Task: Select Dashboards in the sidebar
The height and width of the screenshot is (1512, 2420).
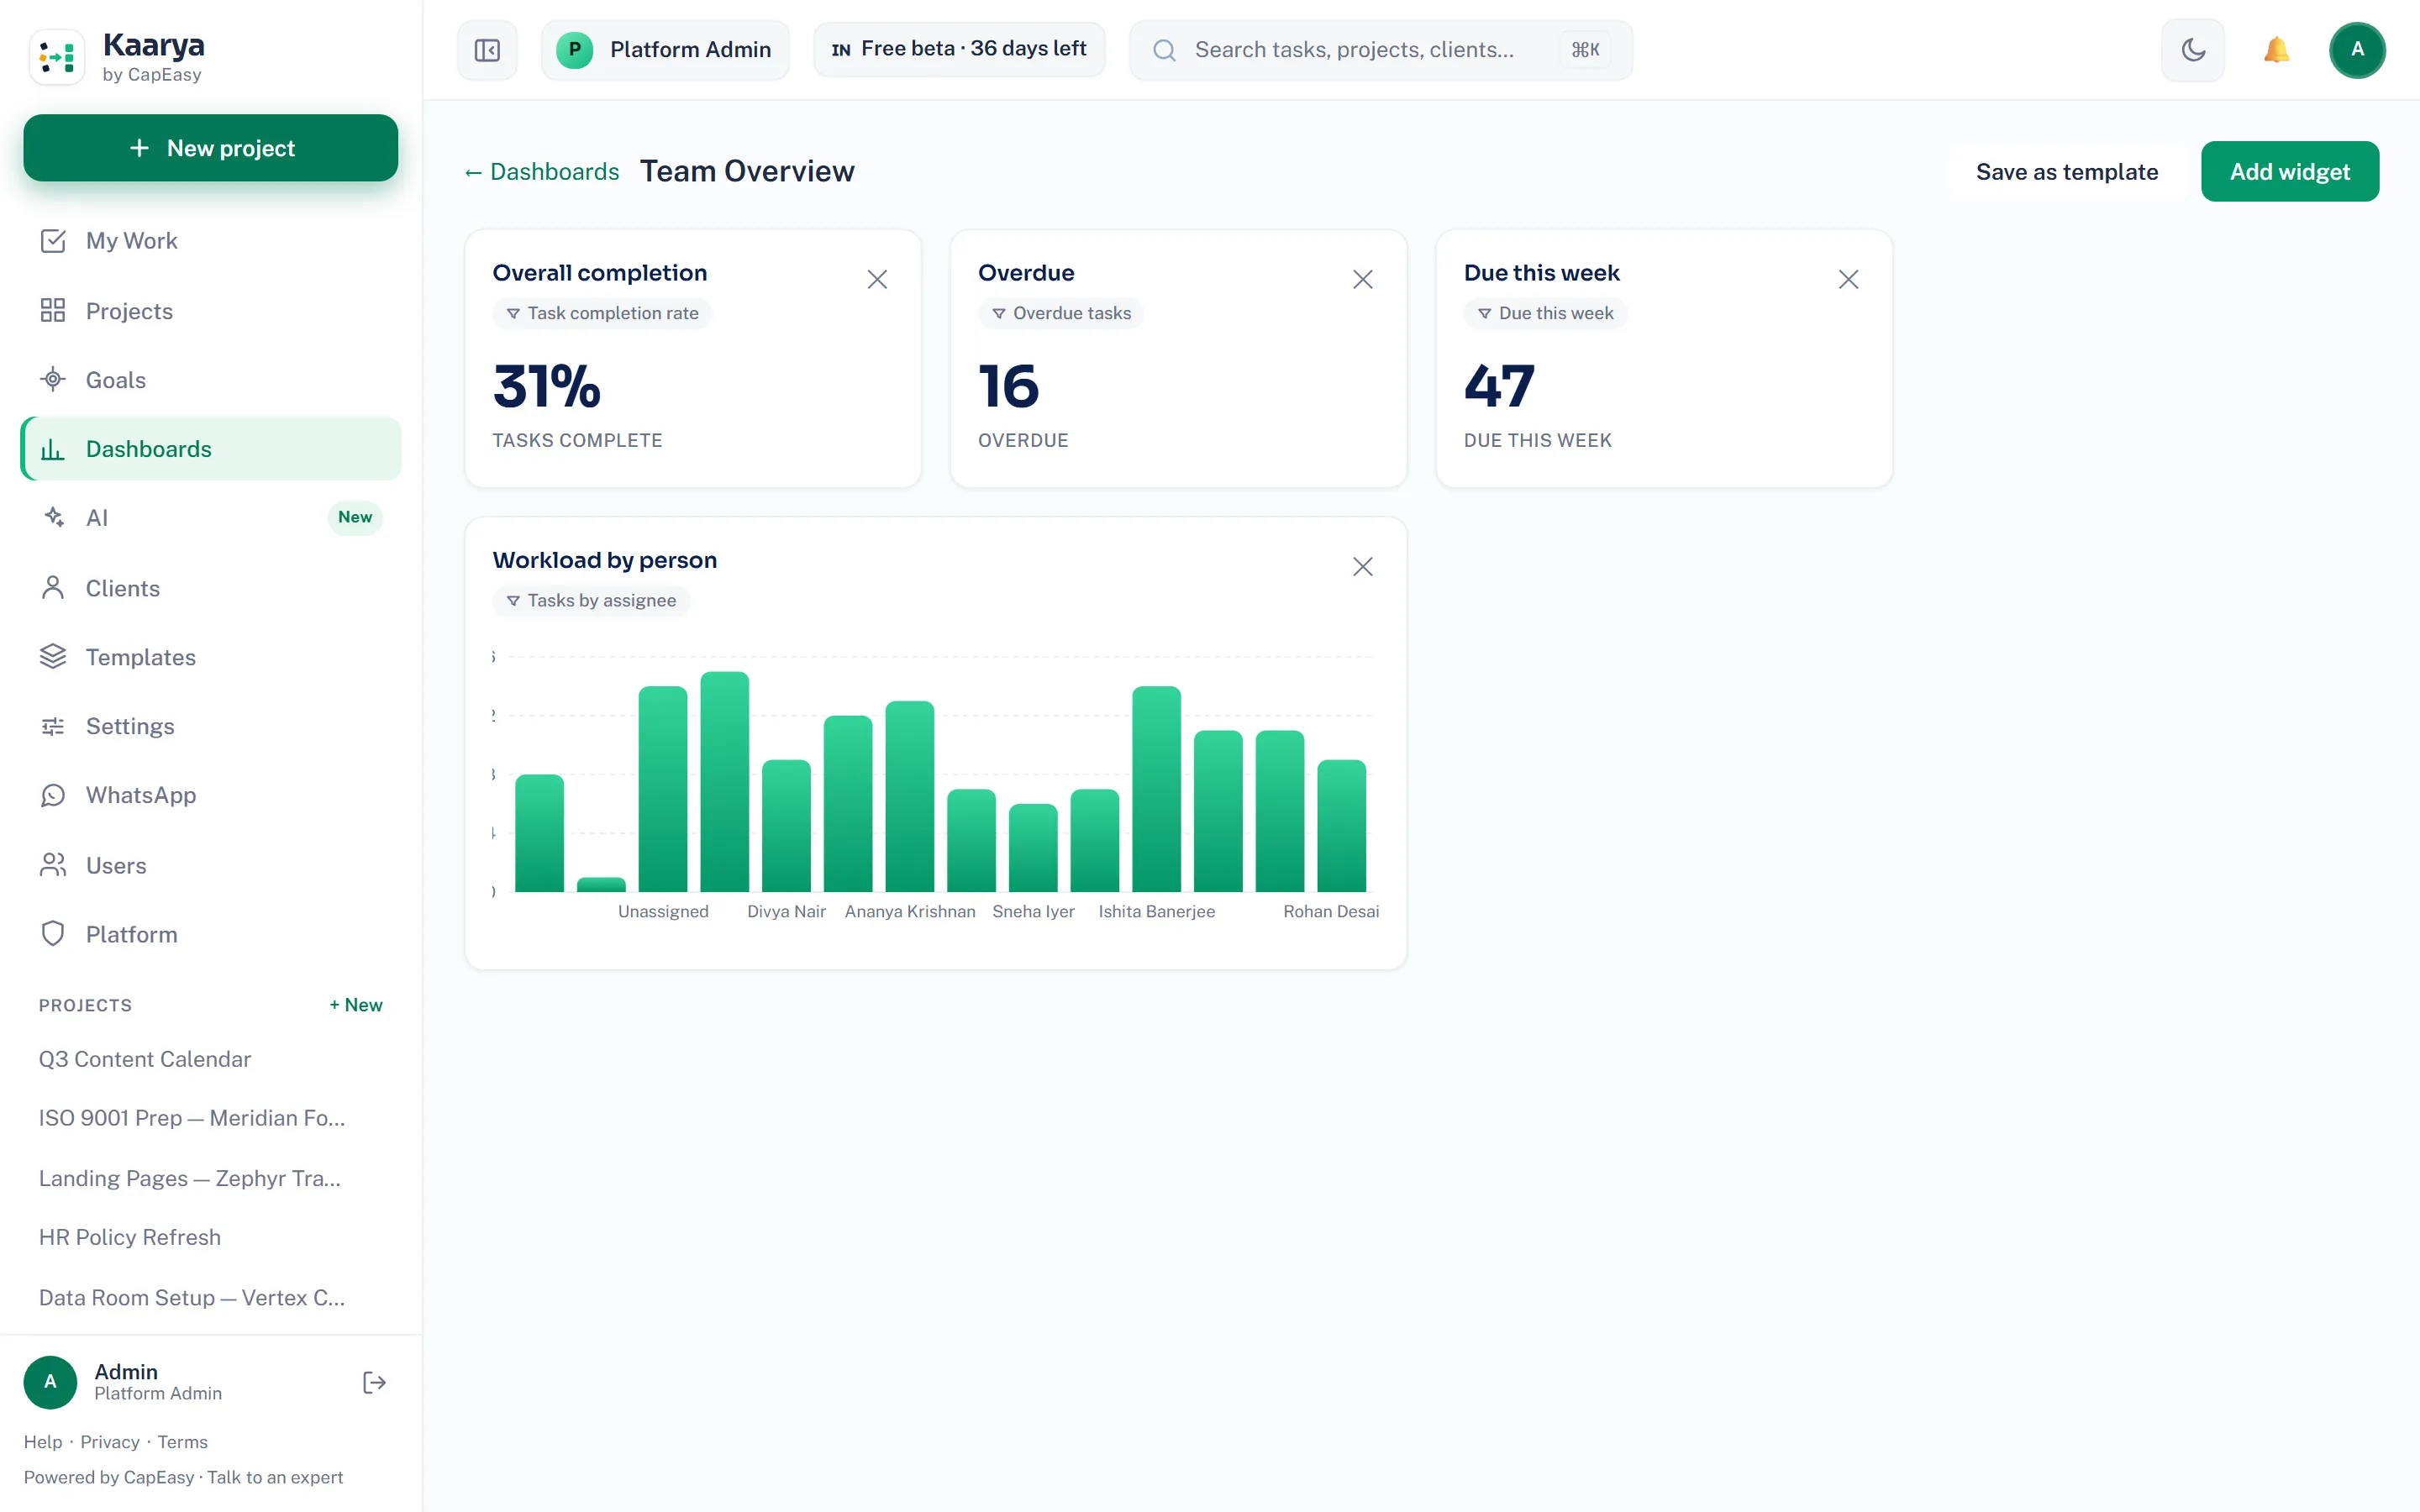Action: [x=211, y=449]
